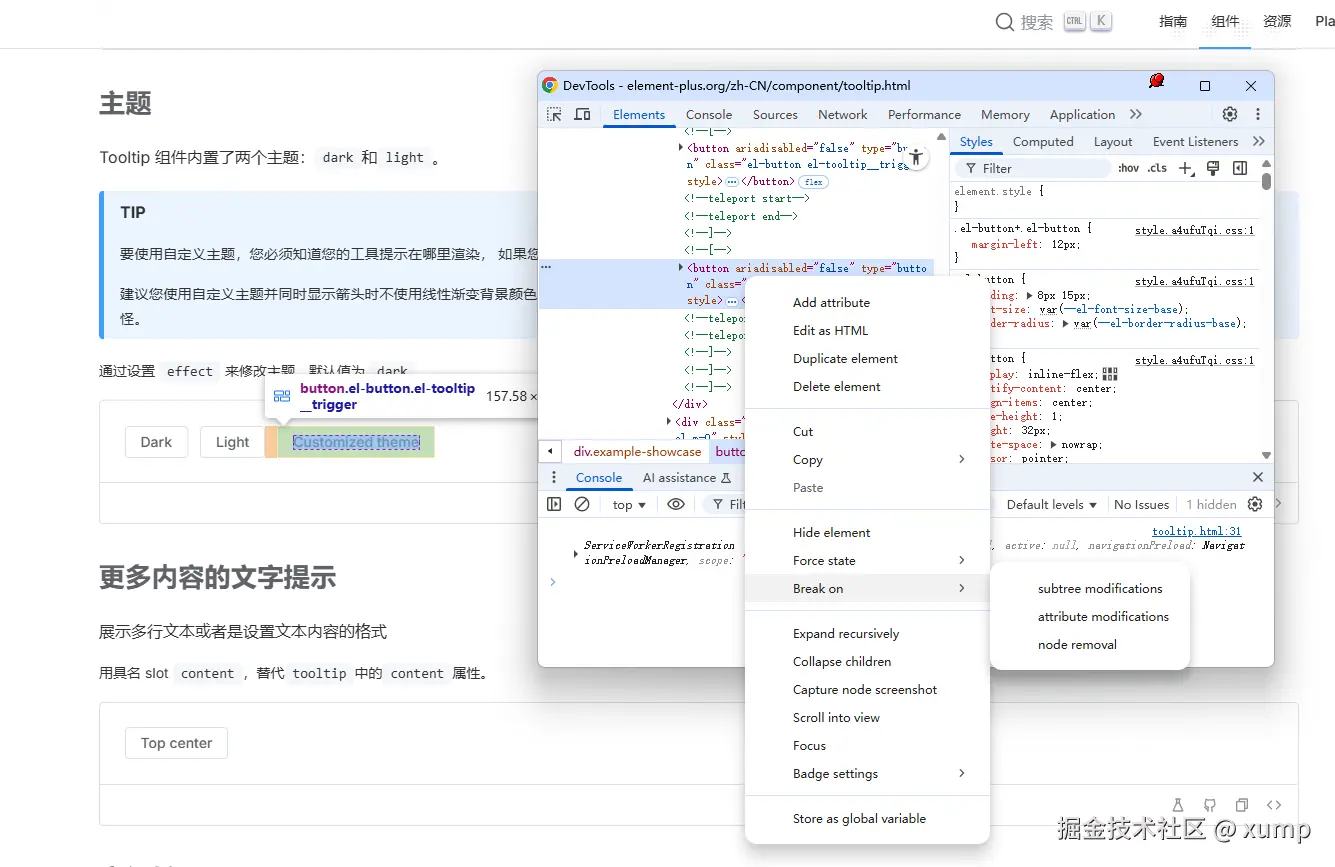
Task: Click the search magnifier icon on page
Action: [x=1005, y=21]
